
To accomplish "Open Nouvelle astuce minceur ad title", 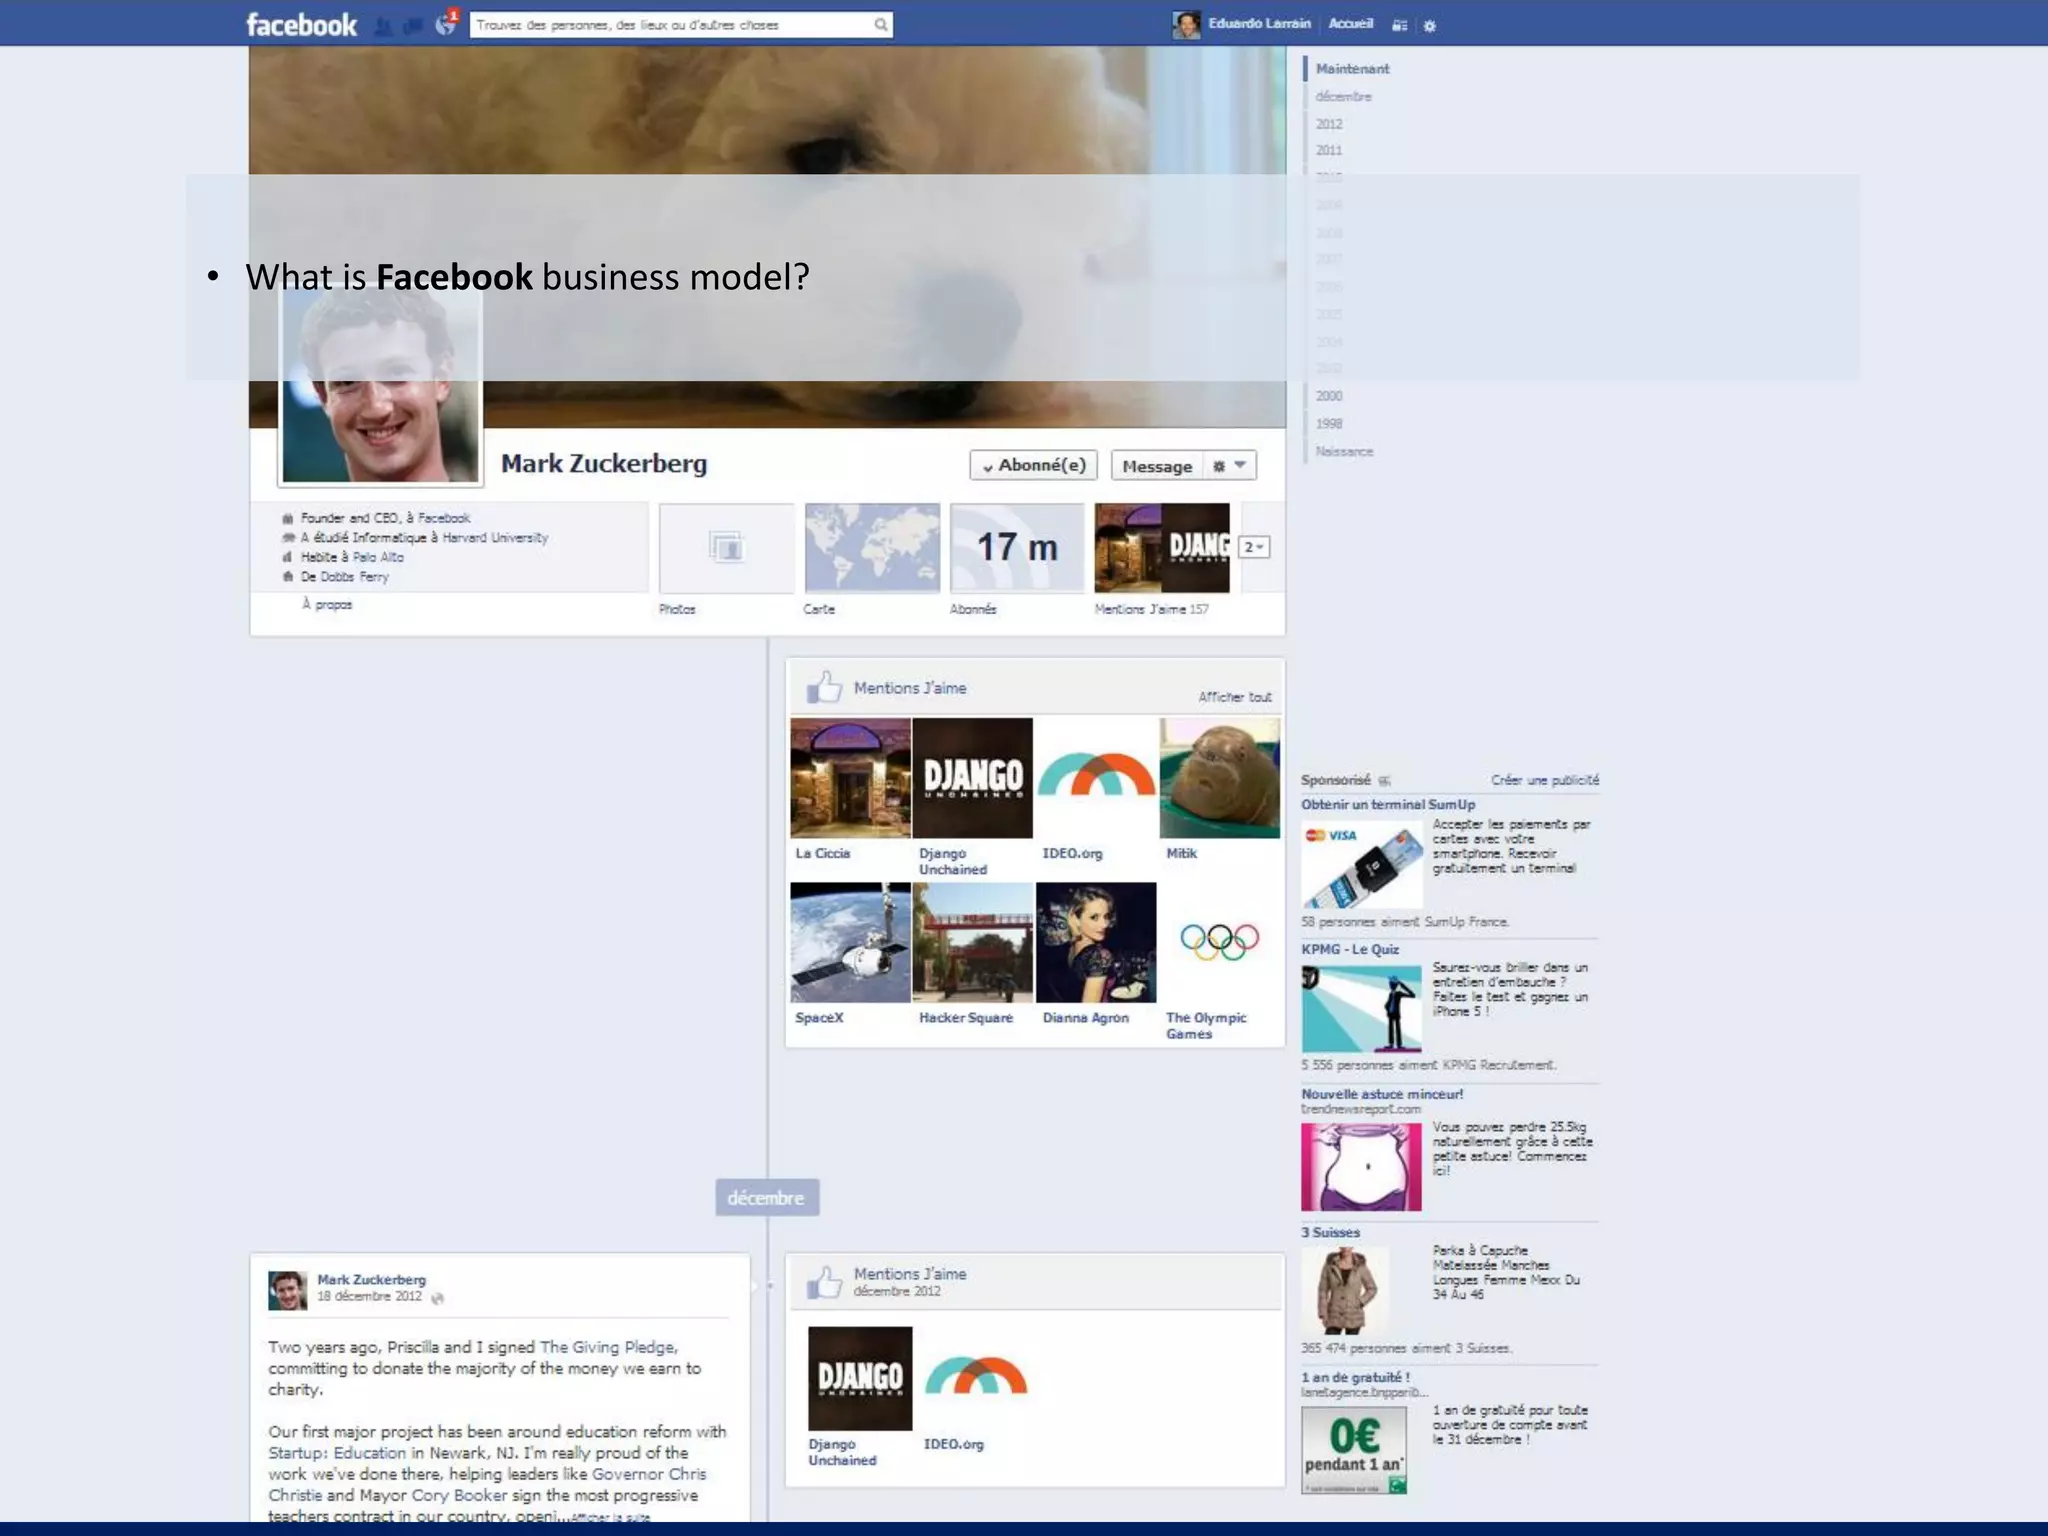I will pyautogui.click(x=1382, y=1094).
